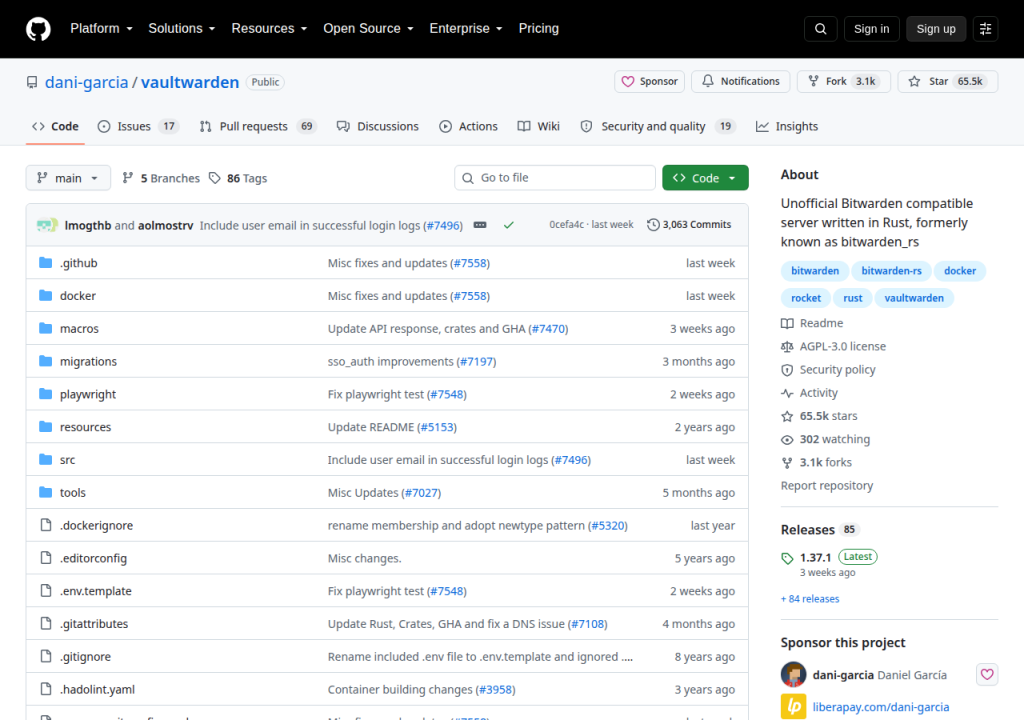Click the .gitignore file icon
Image resolution: width=1024 pixels, height=720 pixels.
46,656
